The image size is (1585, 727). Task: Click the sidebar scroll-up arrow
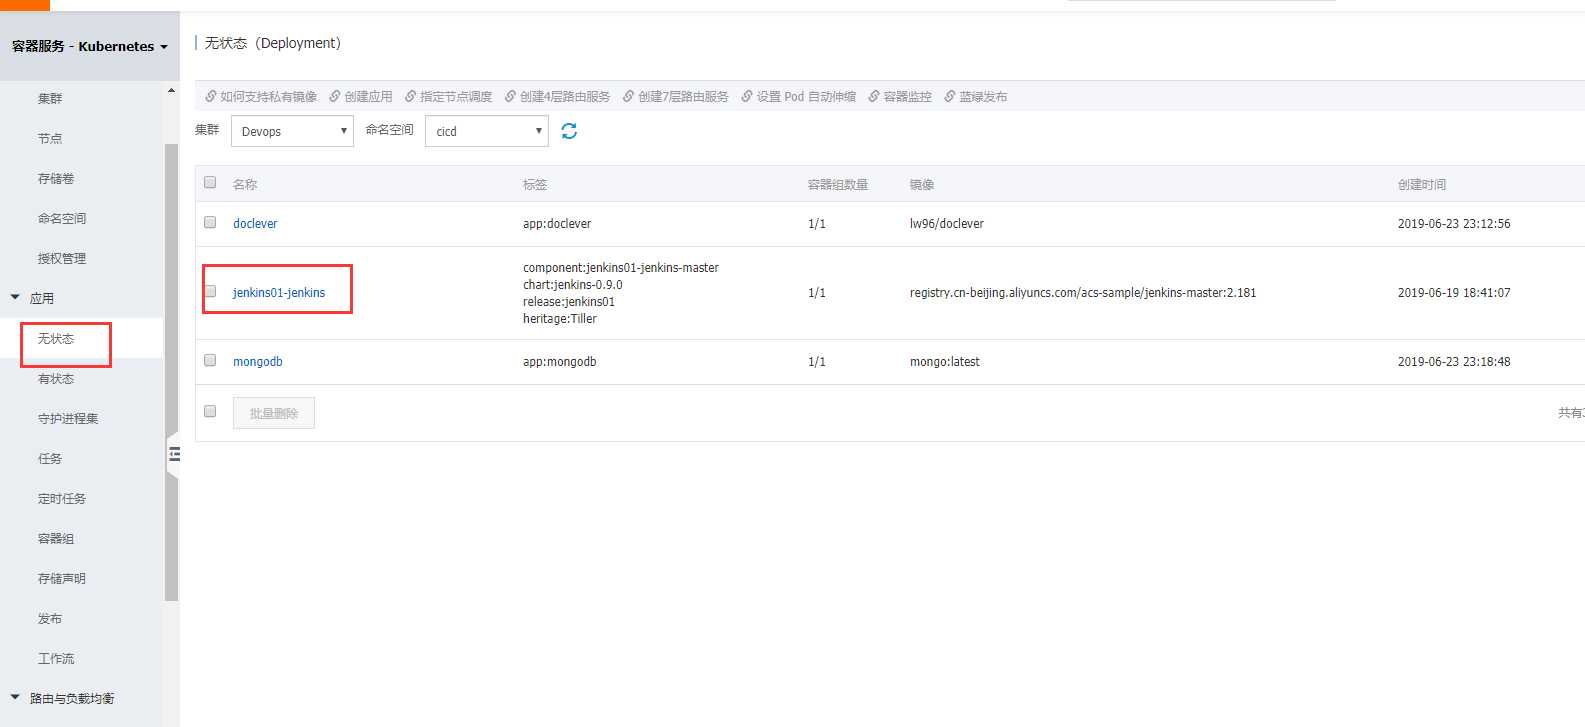click(x=171, y=91)
